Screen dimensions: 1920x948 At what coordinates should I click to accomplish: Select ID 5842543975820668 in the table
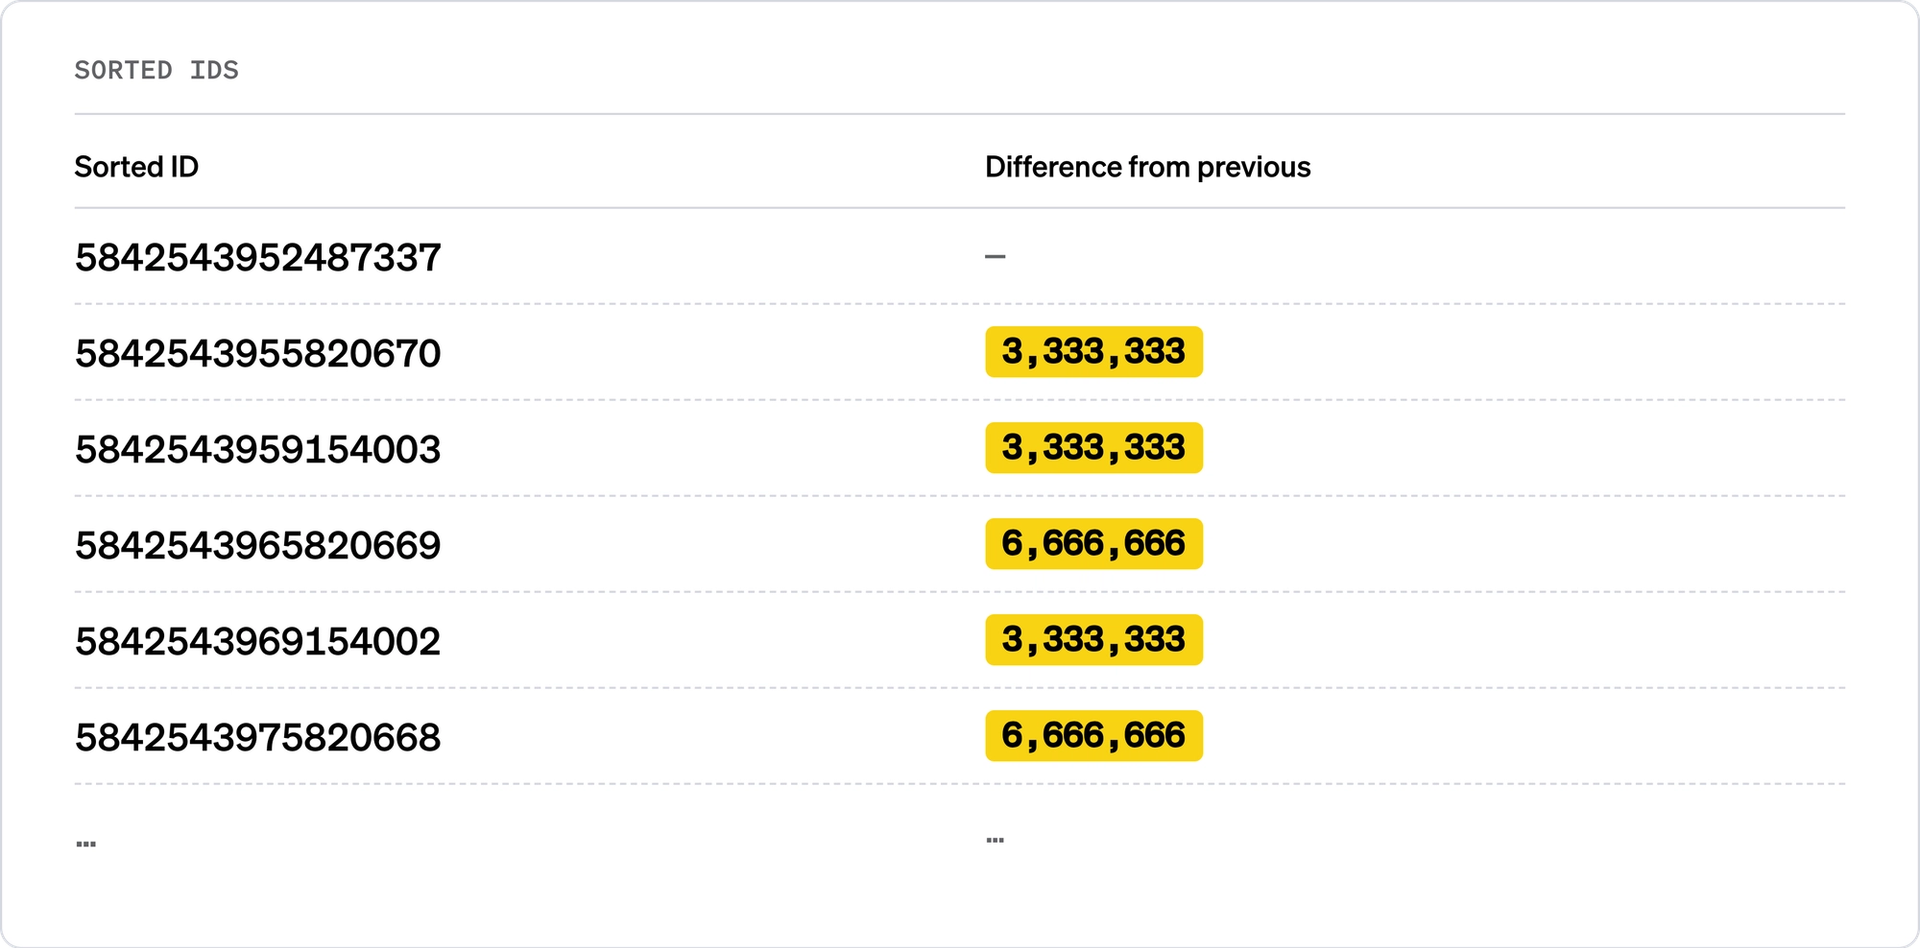258,738
